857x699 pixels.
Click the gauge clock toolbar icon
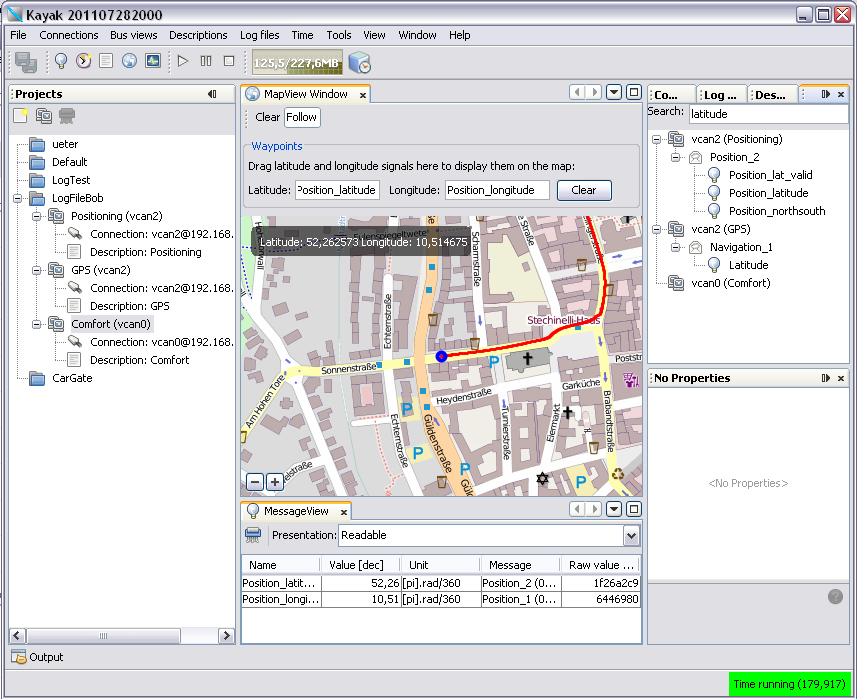click(83, 61)
